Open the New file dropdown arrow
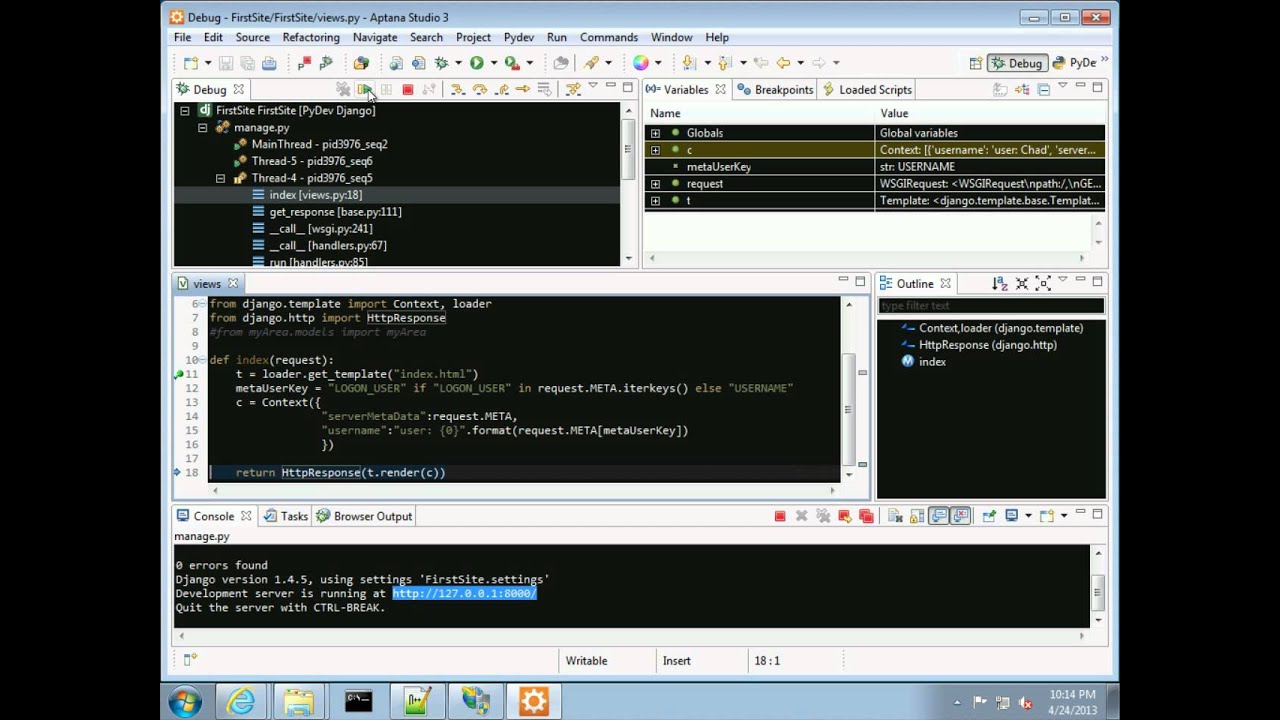1280x720 pixels. (x=207, y=63)
